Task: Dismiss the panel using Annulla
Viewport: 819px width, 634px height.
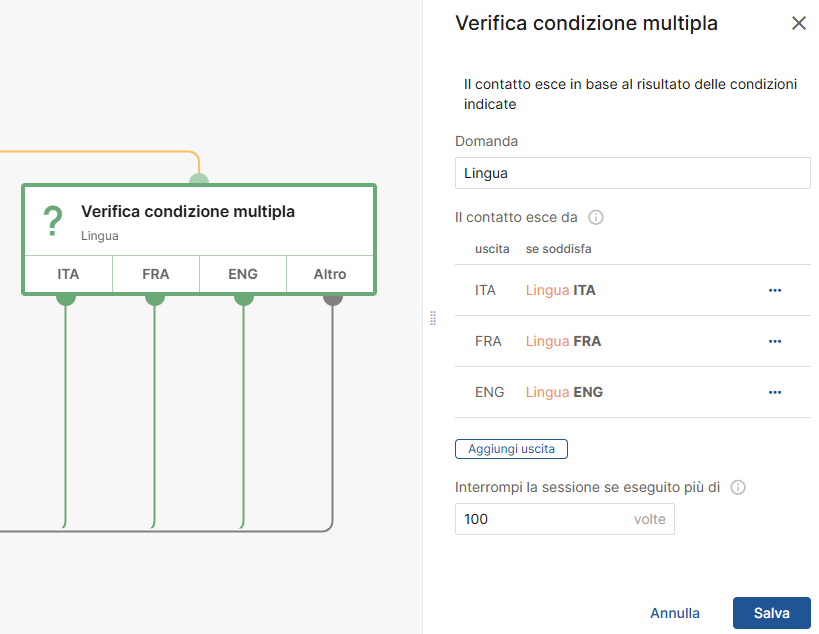Action: tap(675, 612)
